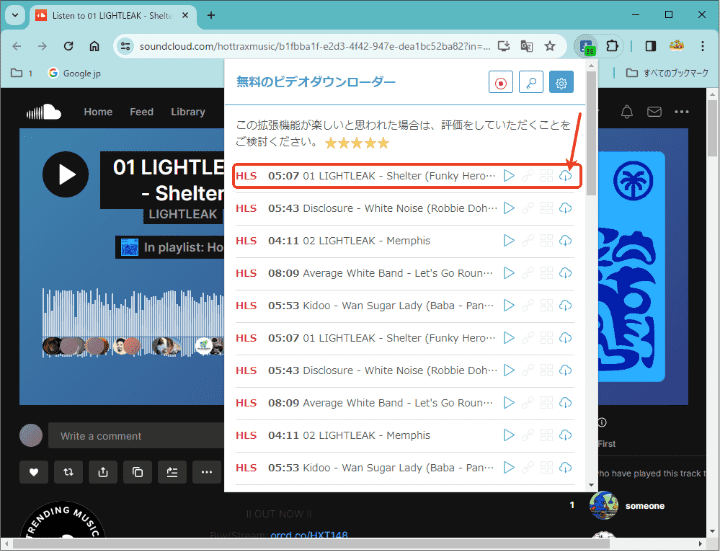This screenshot has width=720, height=551.
Task: Open the orcd.co/HXT148 link
Action: pos(309,535)
